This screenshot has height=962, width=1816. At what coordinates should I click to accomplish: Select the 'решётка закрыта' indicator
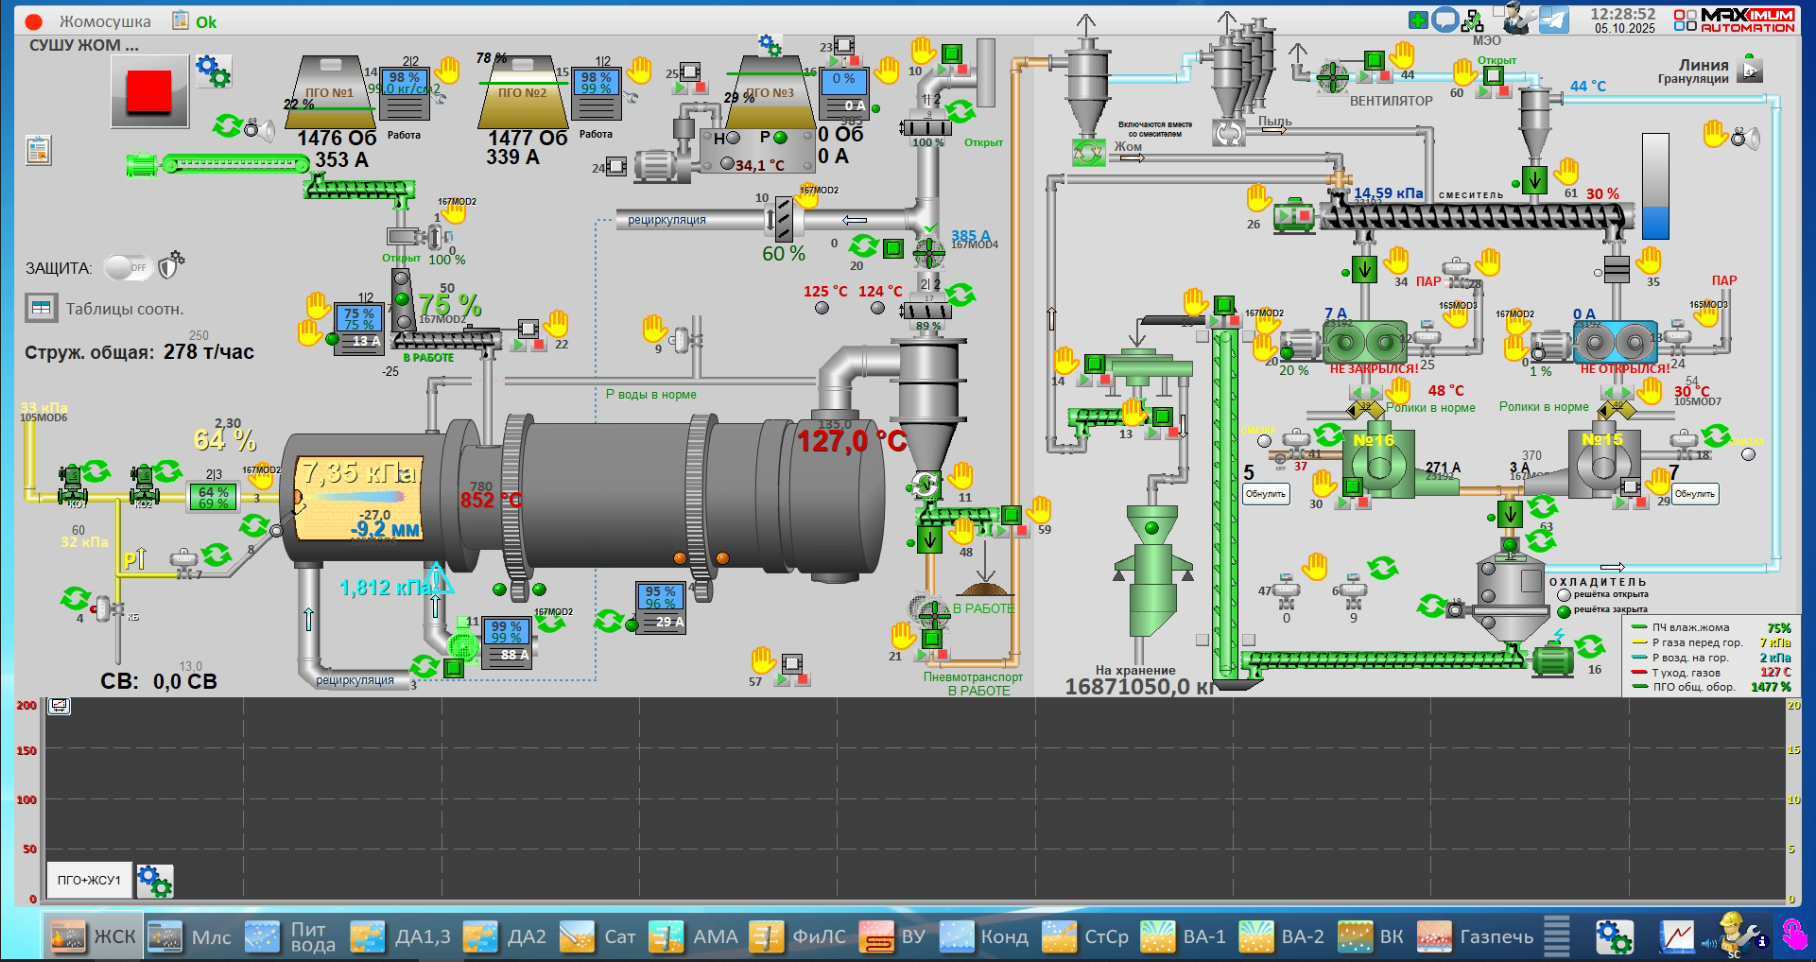[1564, 610]
